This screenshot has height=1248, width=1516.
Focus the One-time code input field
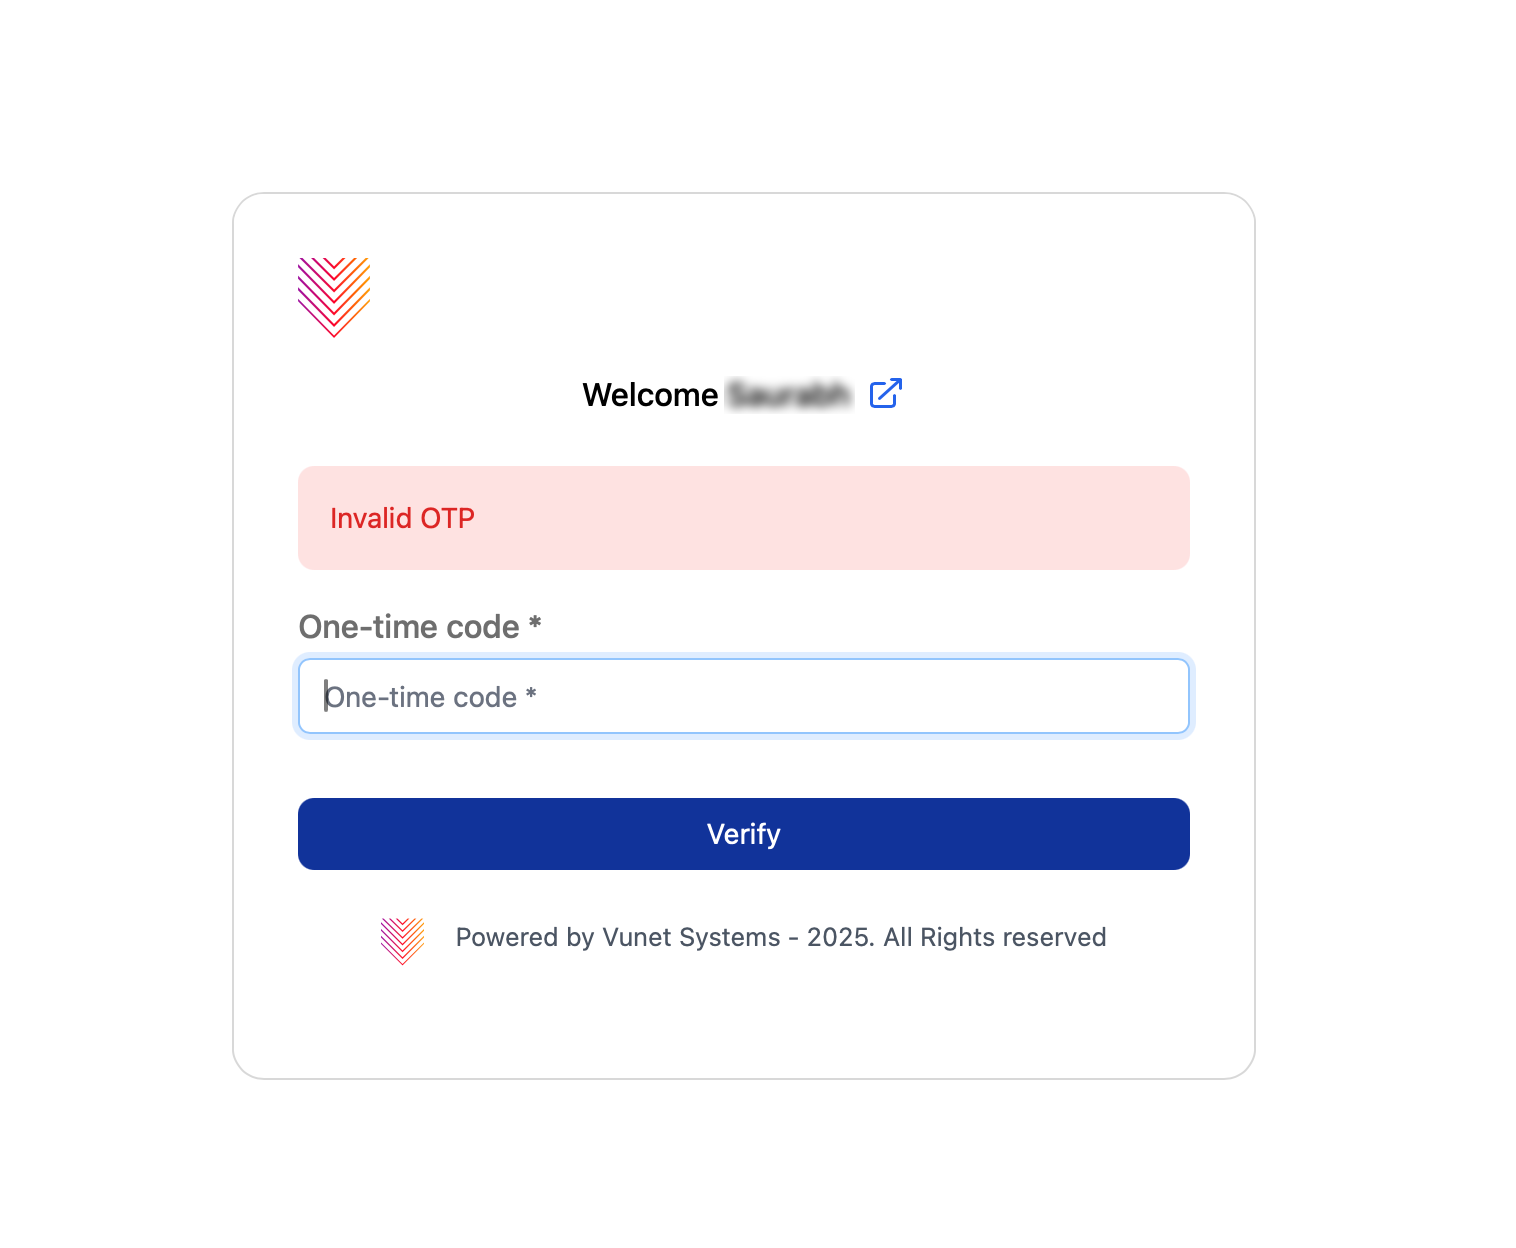pos(743,696)
